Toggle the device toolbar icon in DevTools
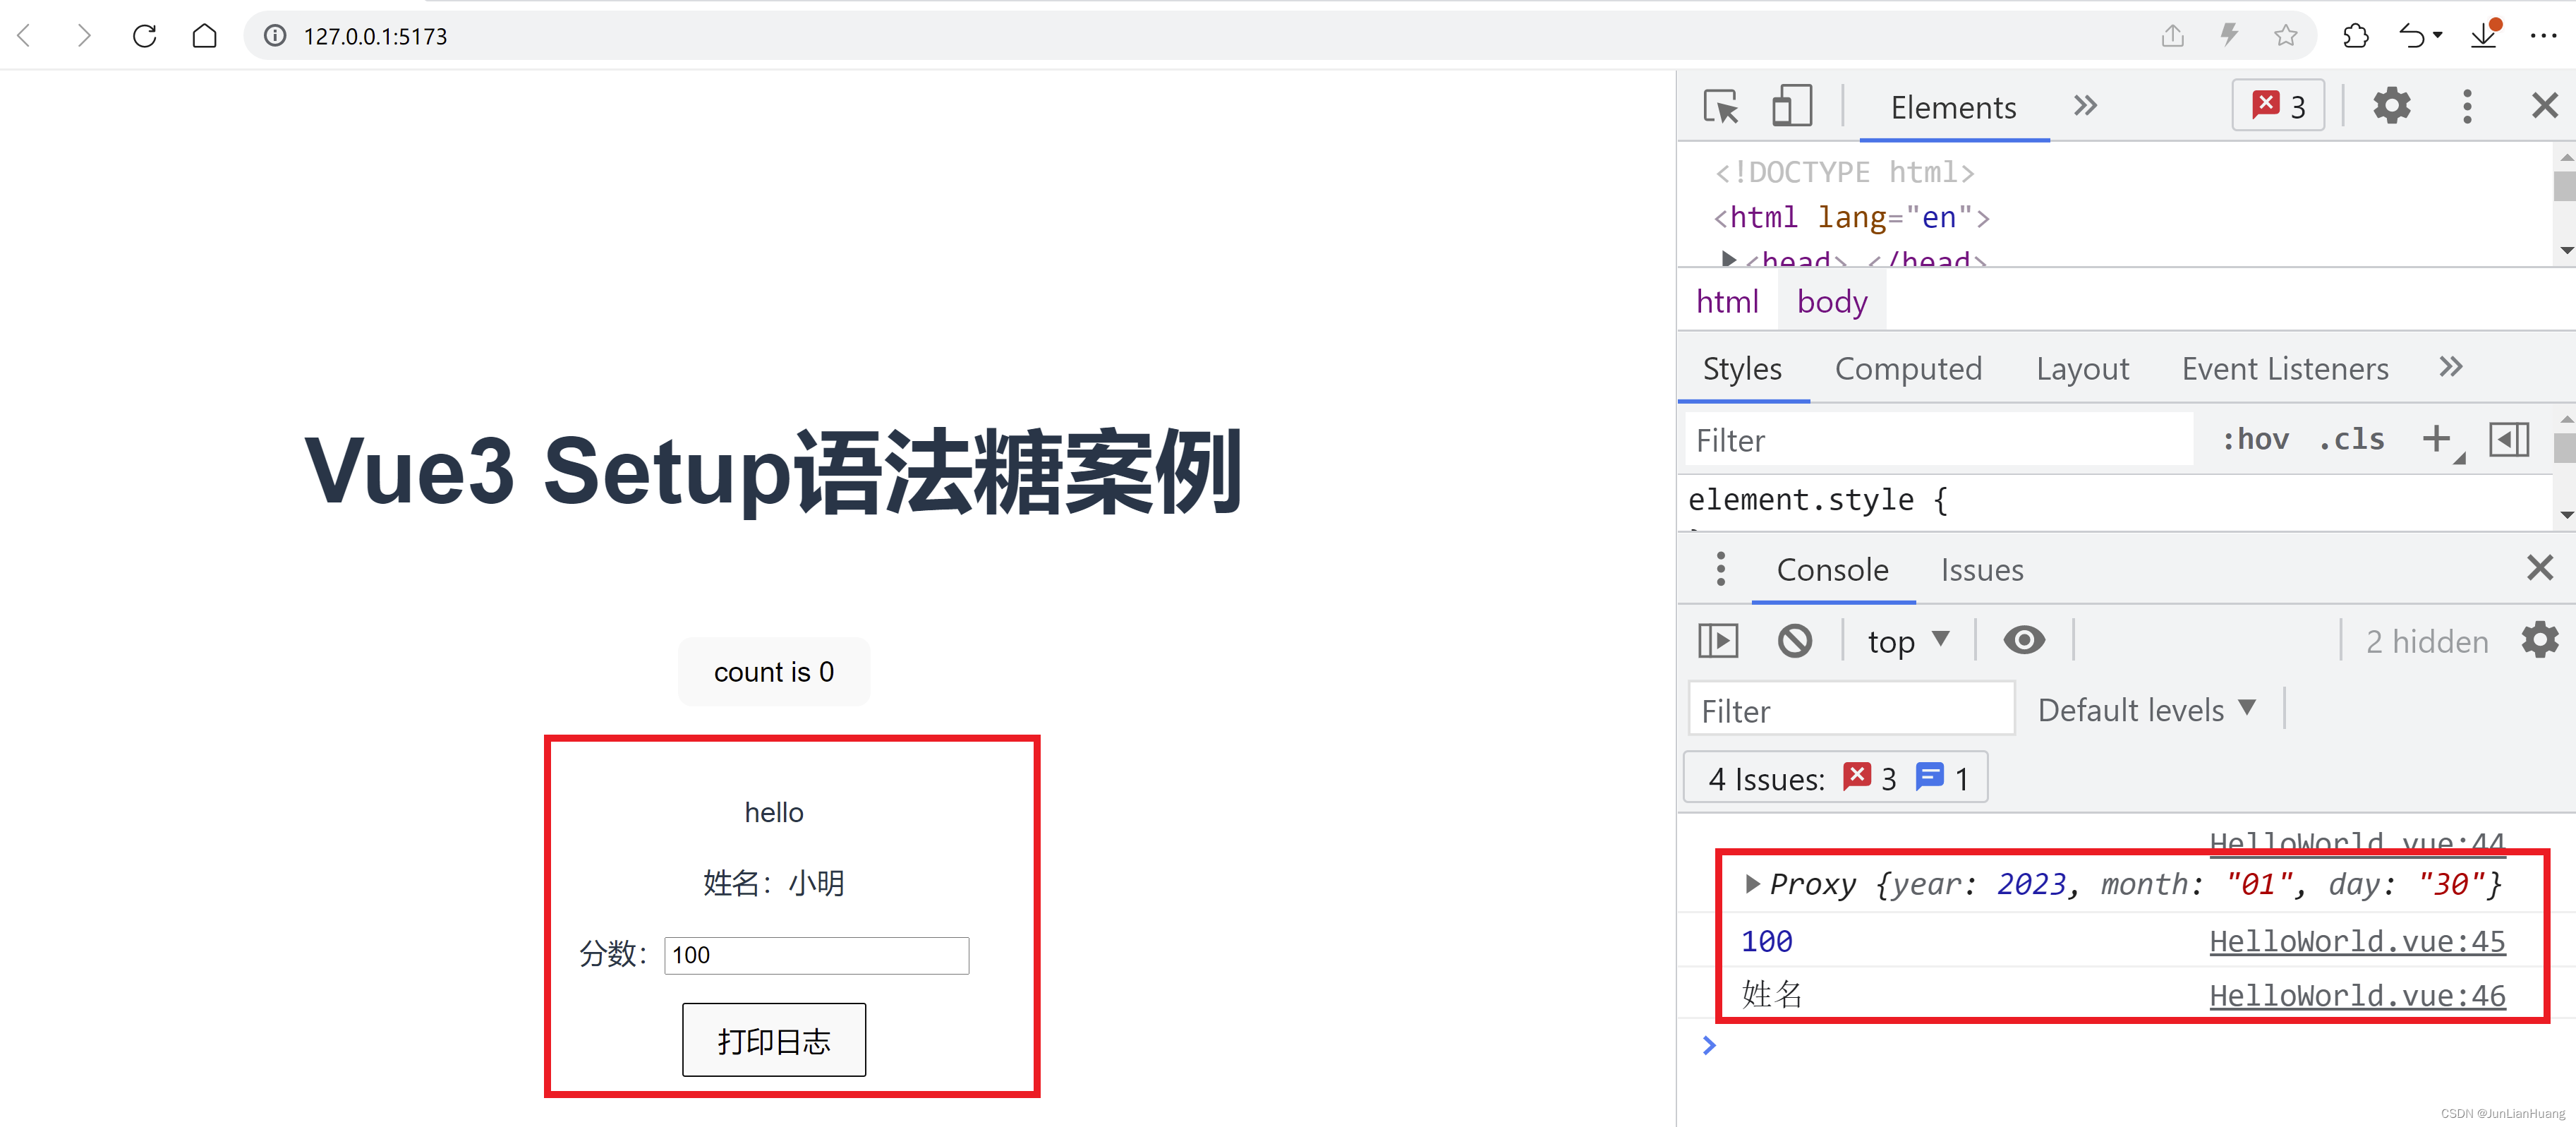 (1791, 106)
